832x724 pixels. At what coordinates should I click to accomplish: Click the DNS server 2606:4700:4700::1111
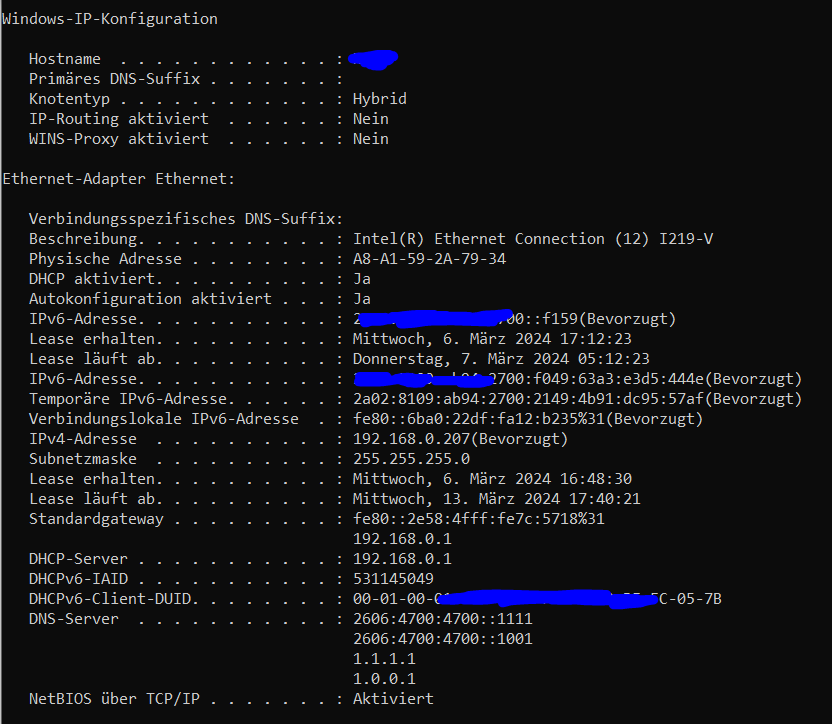coord(443,619)
